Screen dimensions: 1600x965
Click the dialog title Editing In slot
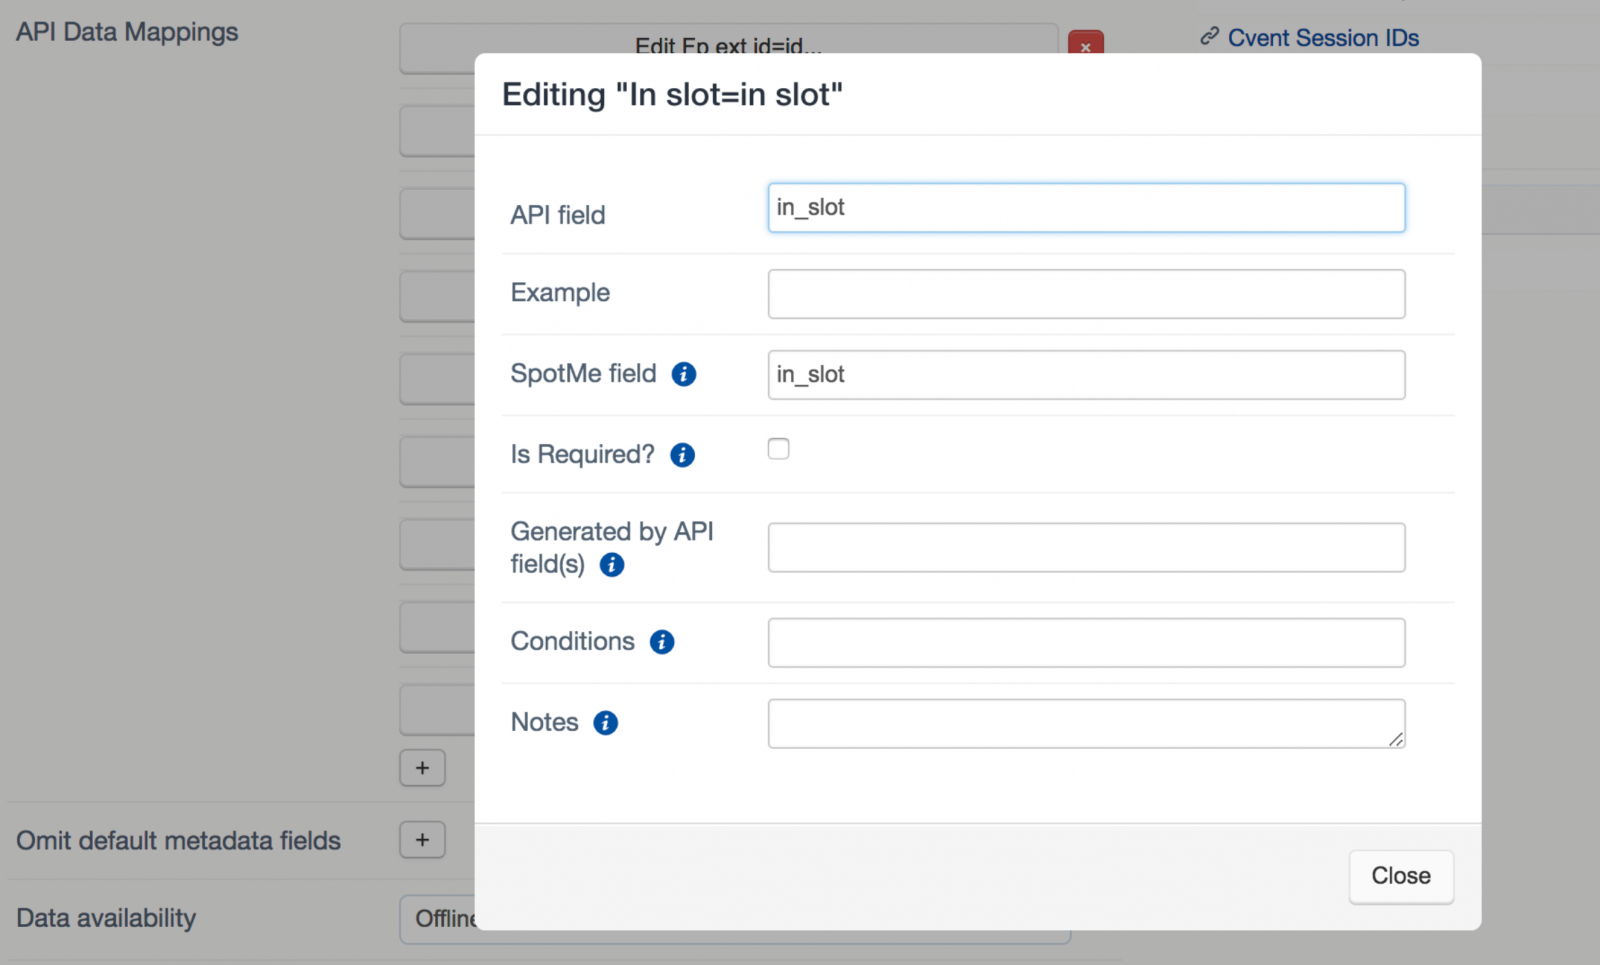pos(672,95)
